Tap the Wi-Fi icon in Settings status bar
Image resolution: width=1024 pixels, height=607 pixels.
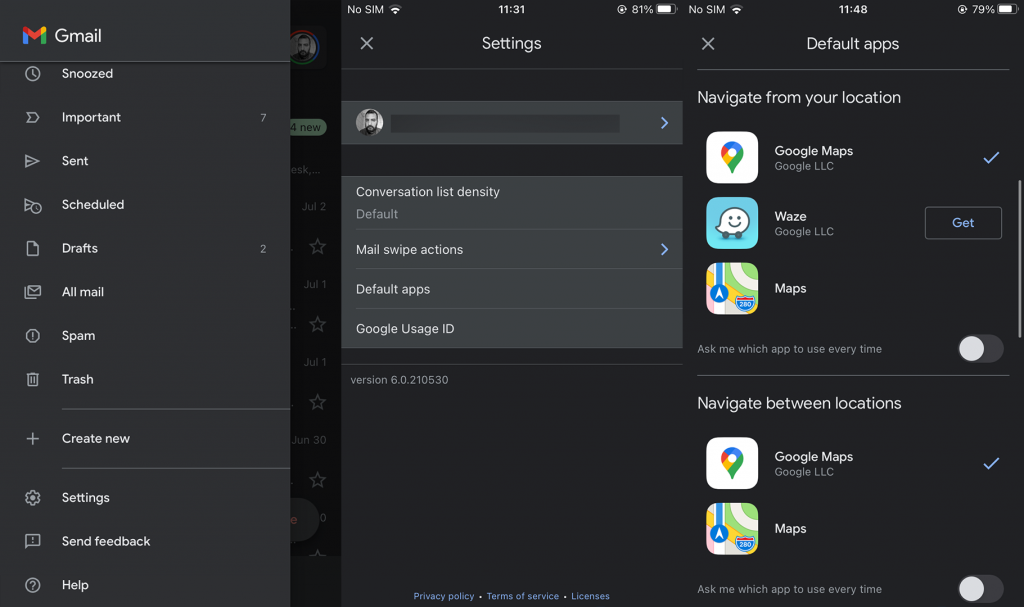tap(395, 9)
